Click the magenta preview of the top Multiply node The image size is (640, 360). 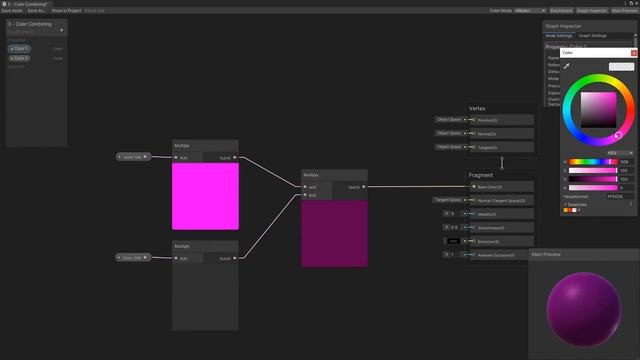pos(205,196)
